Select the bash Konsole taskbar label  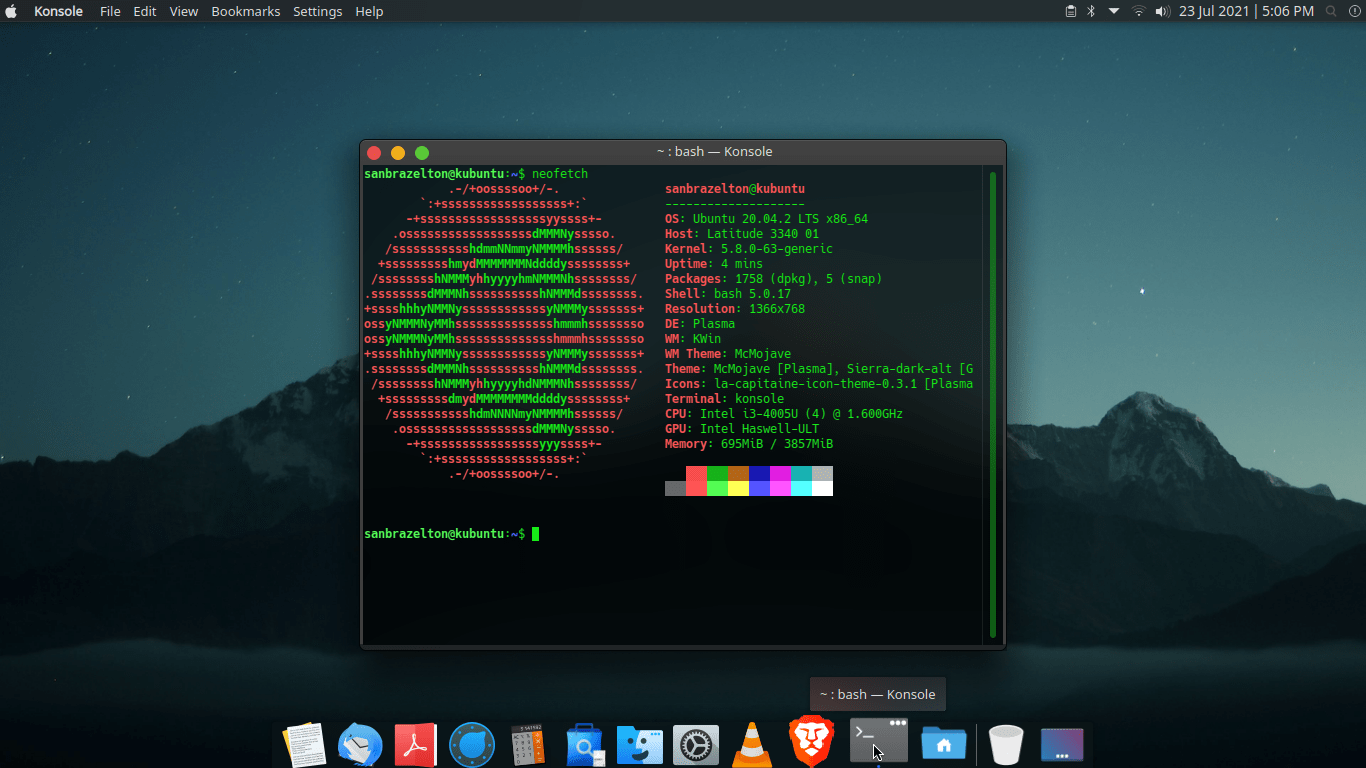tap(877, 693)
